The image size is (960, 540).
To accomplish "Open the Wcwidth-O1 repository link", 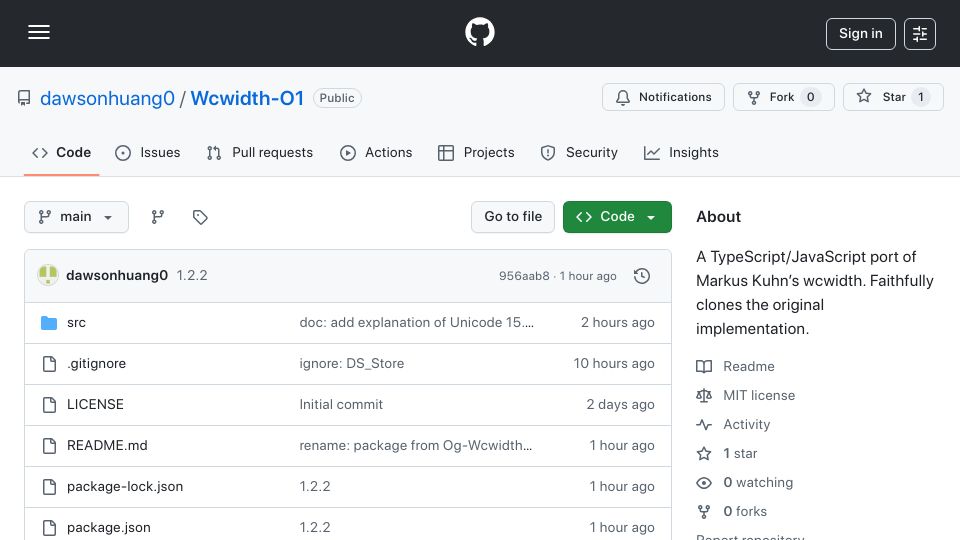I will [x=247, y=98].
